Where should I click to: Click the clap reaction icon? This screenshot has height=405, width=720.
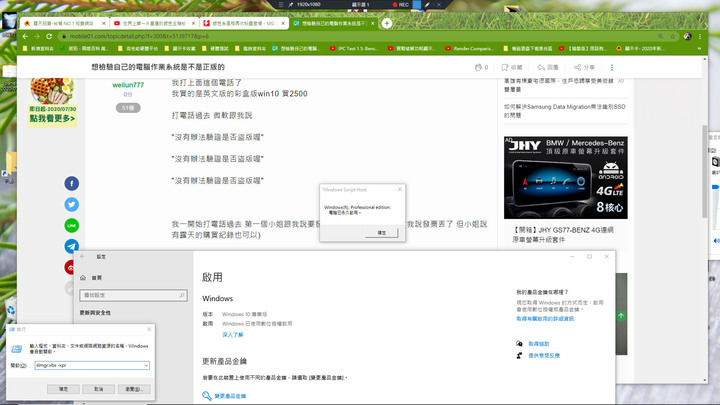(478, 67)
